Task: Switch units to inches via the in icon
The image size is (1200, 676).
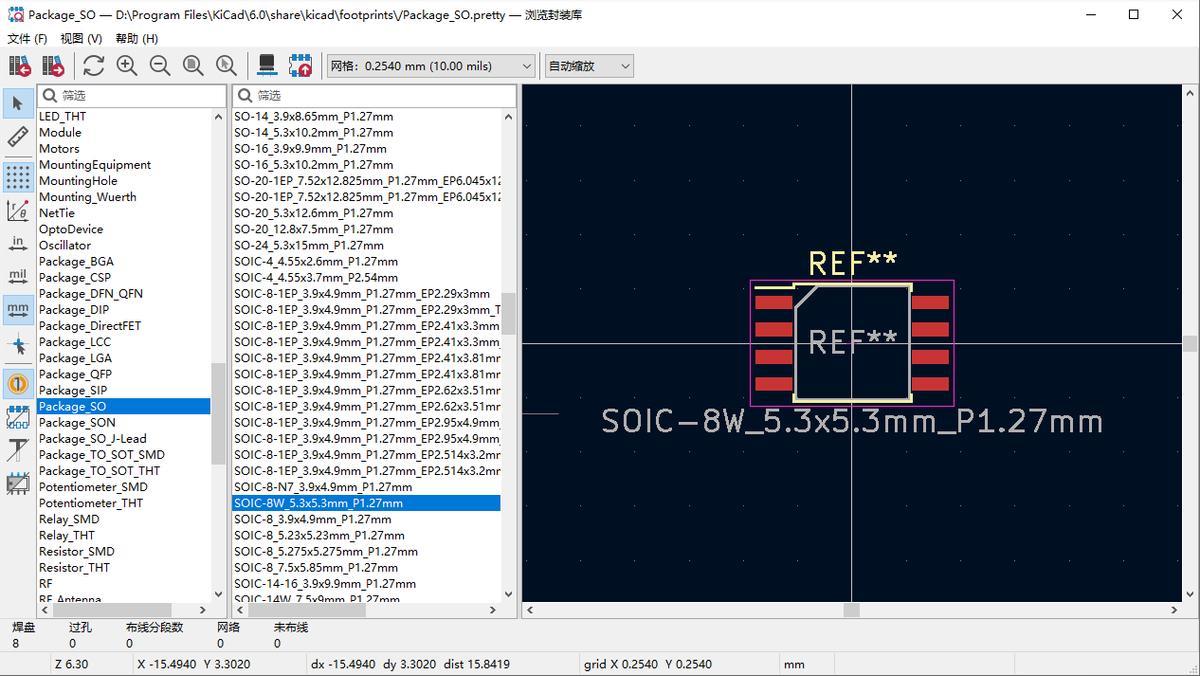Action: tap(18, 243)
